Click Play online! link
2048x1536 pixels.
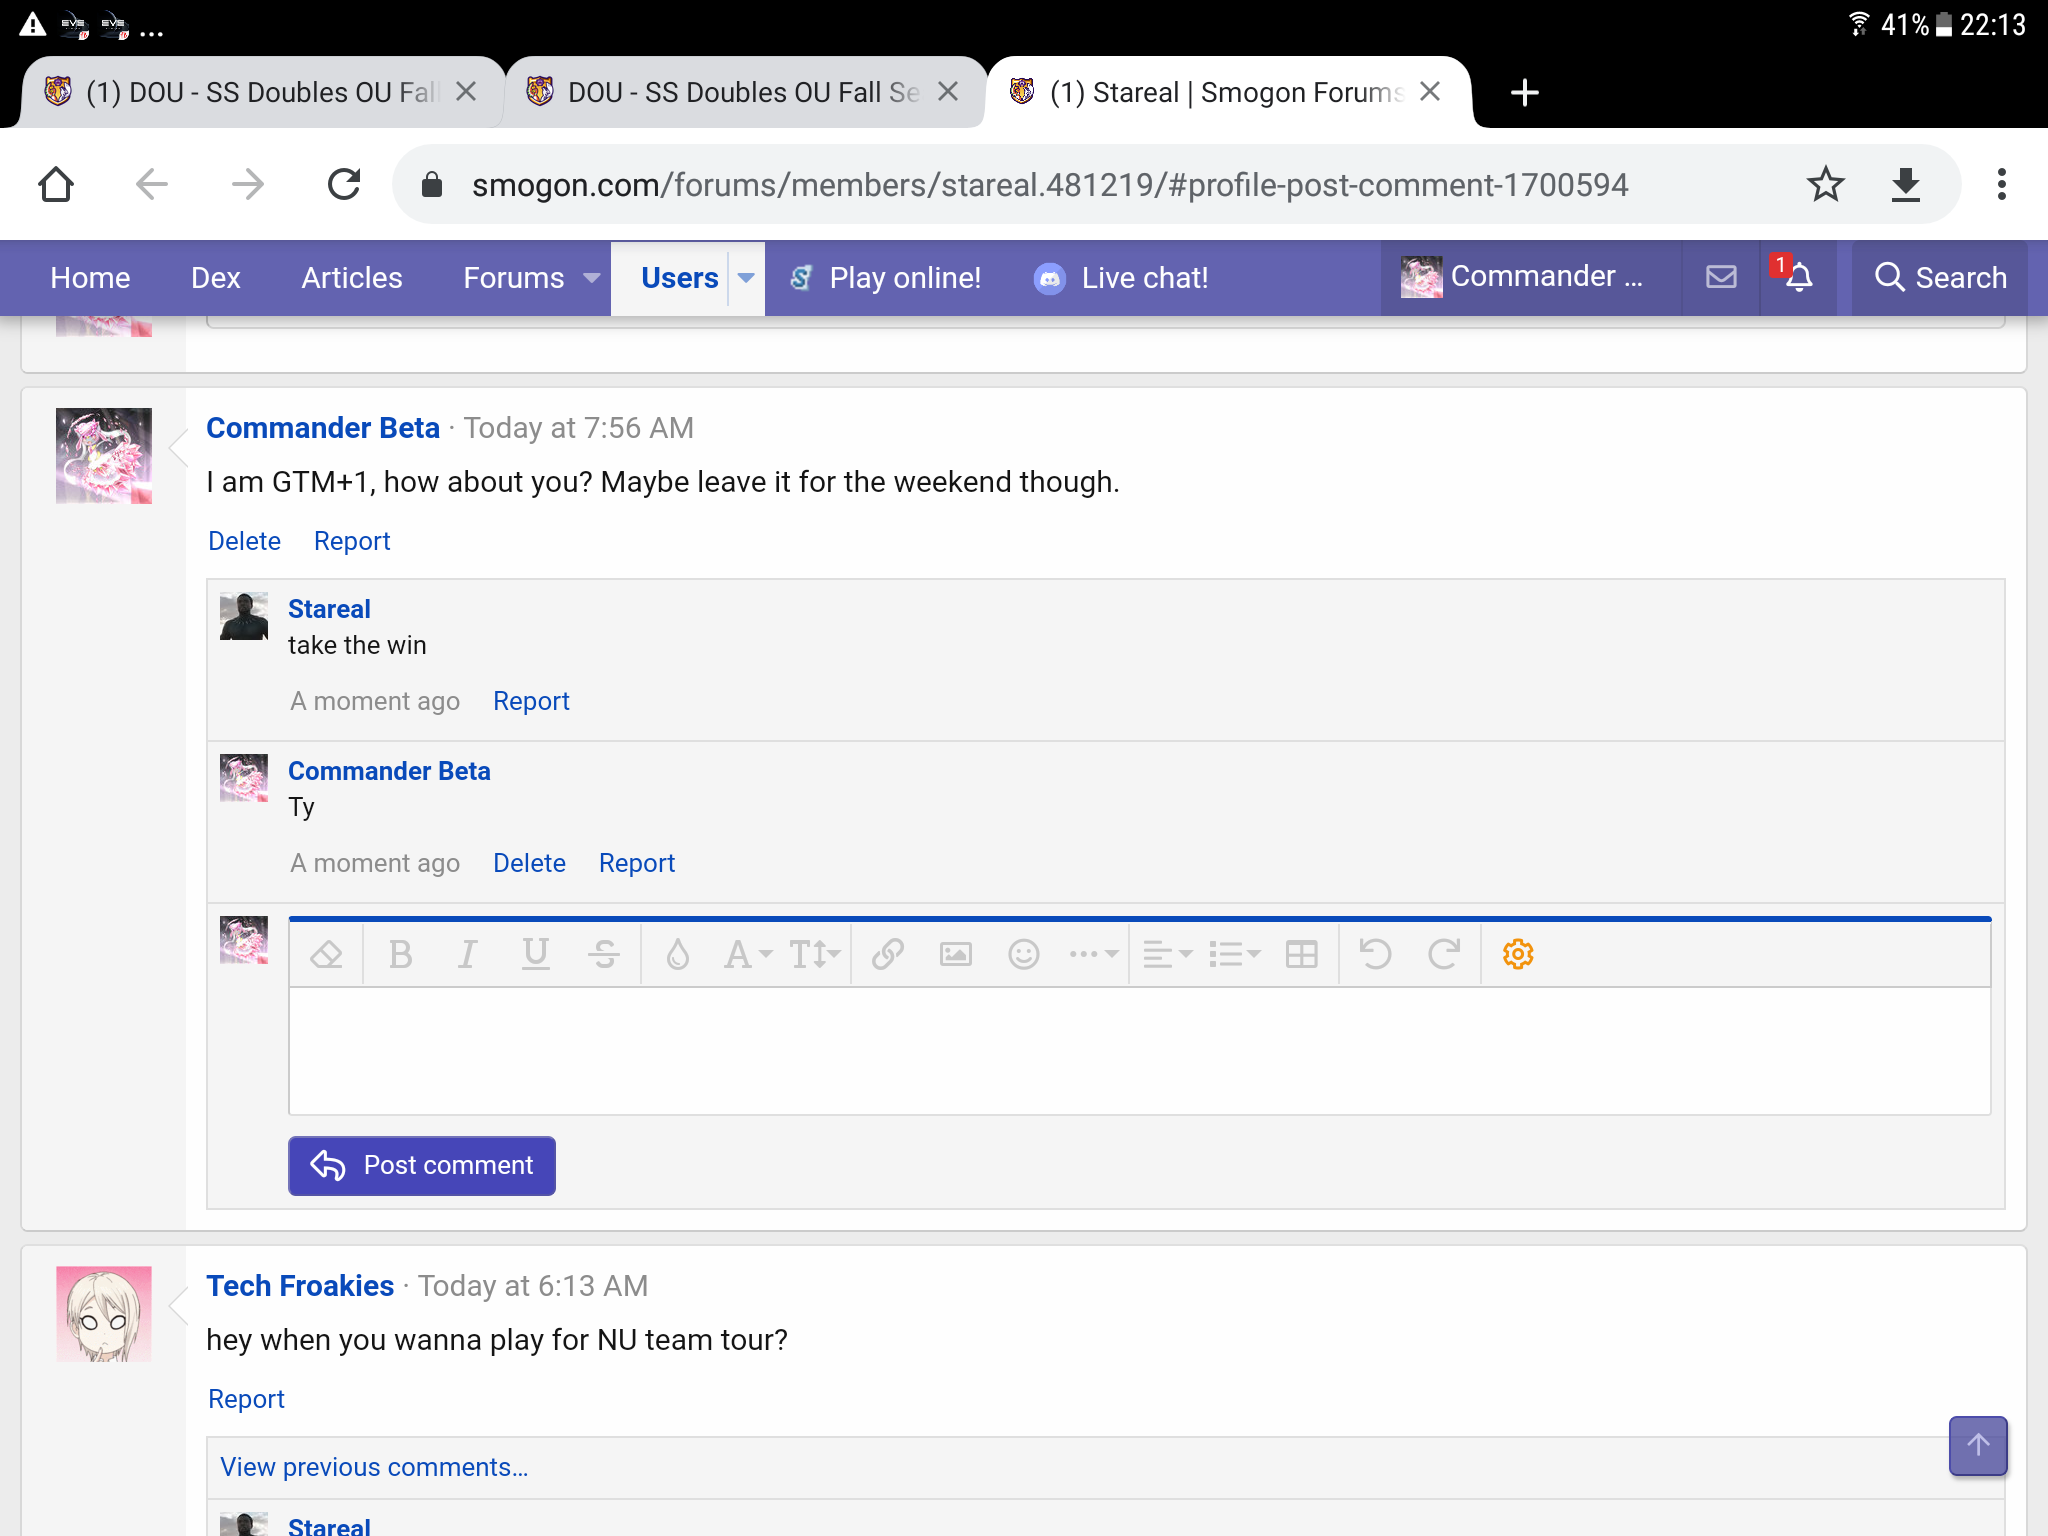point(885,278)
